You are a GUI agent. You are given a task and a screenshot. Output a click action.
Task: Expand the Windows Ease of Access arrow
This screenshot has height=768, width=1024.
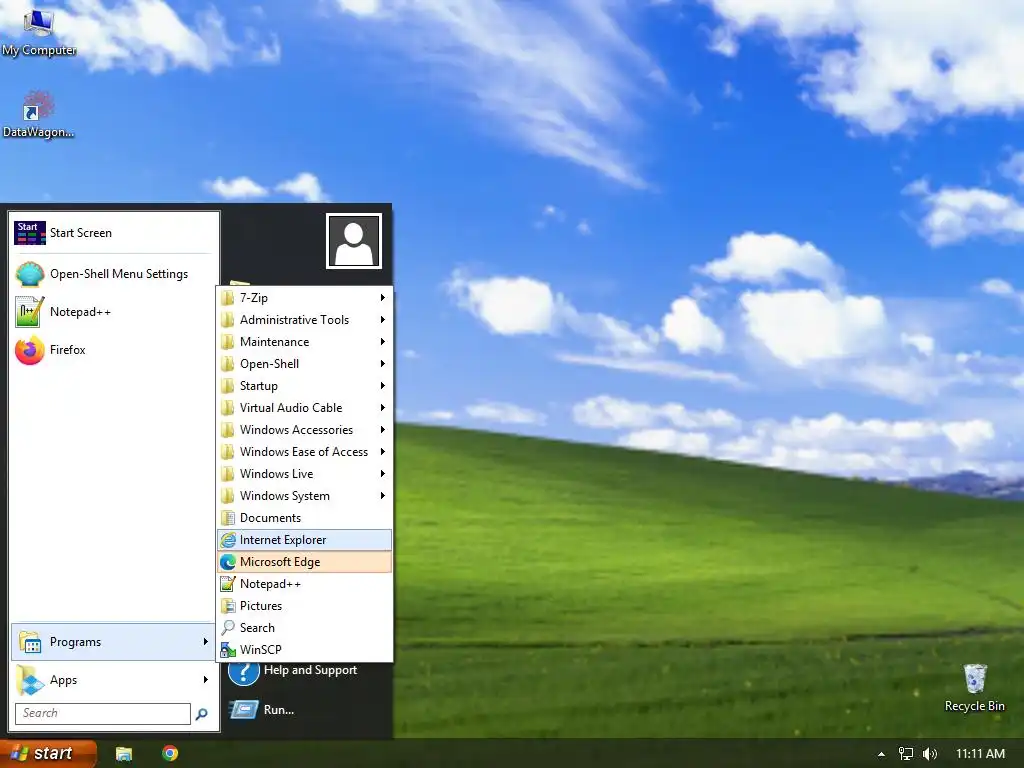383,452
